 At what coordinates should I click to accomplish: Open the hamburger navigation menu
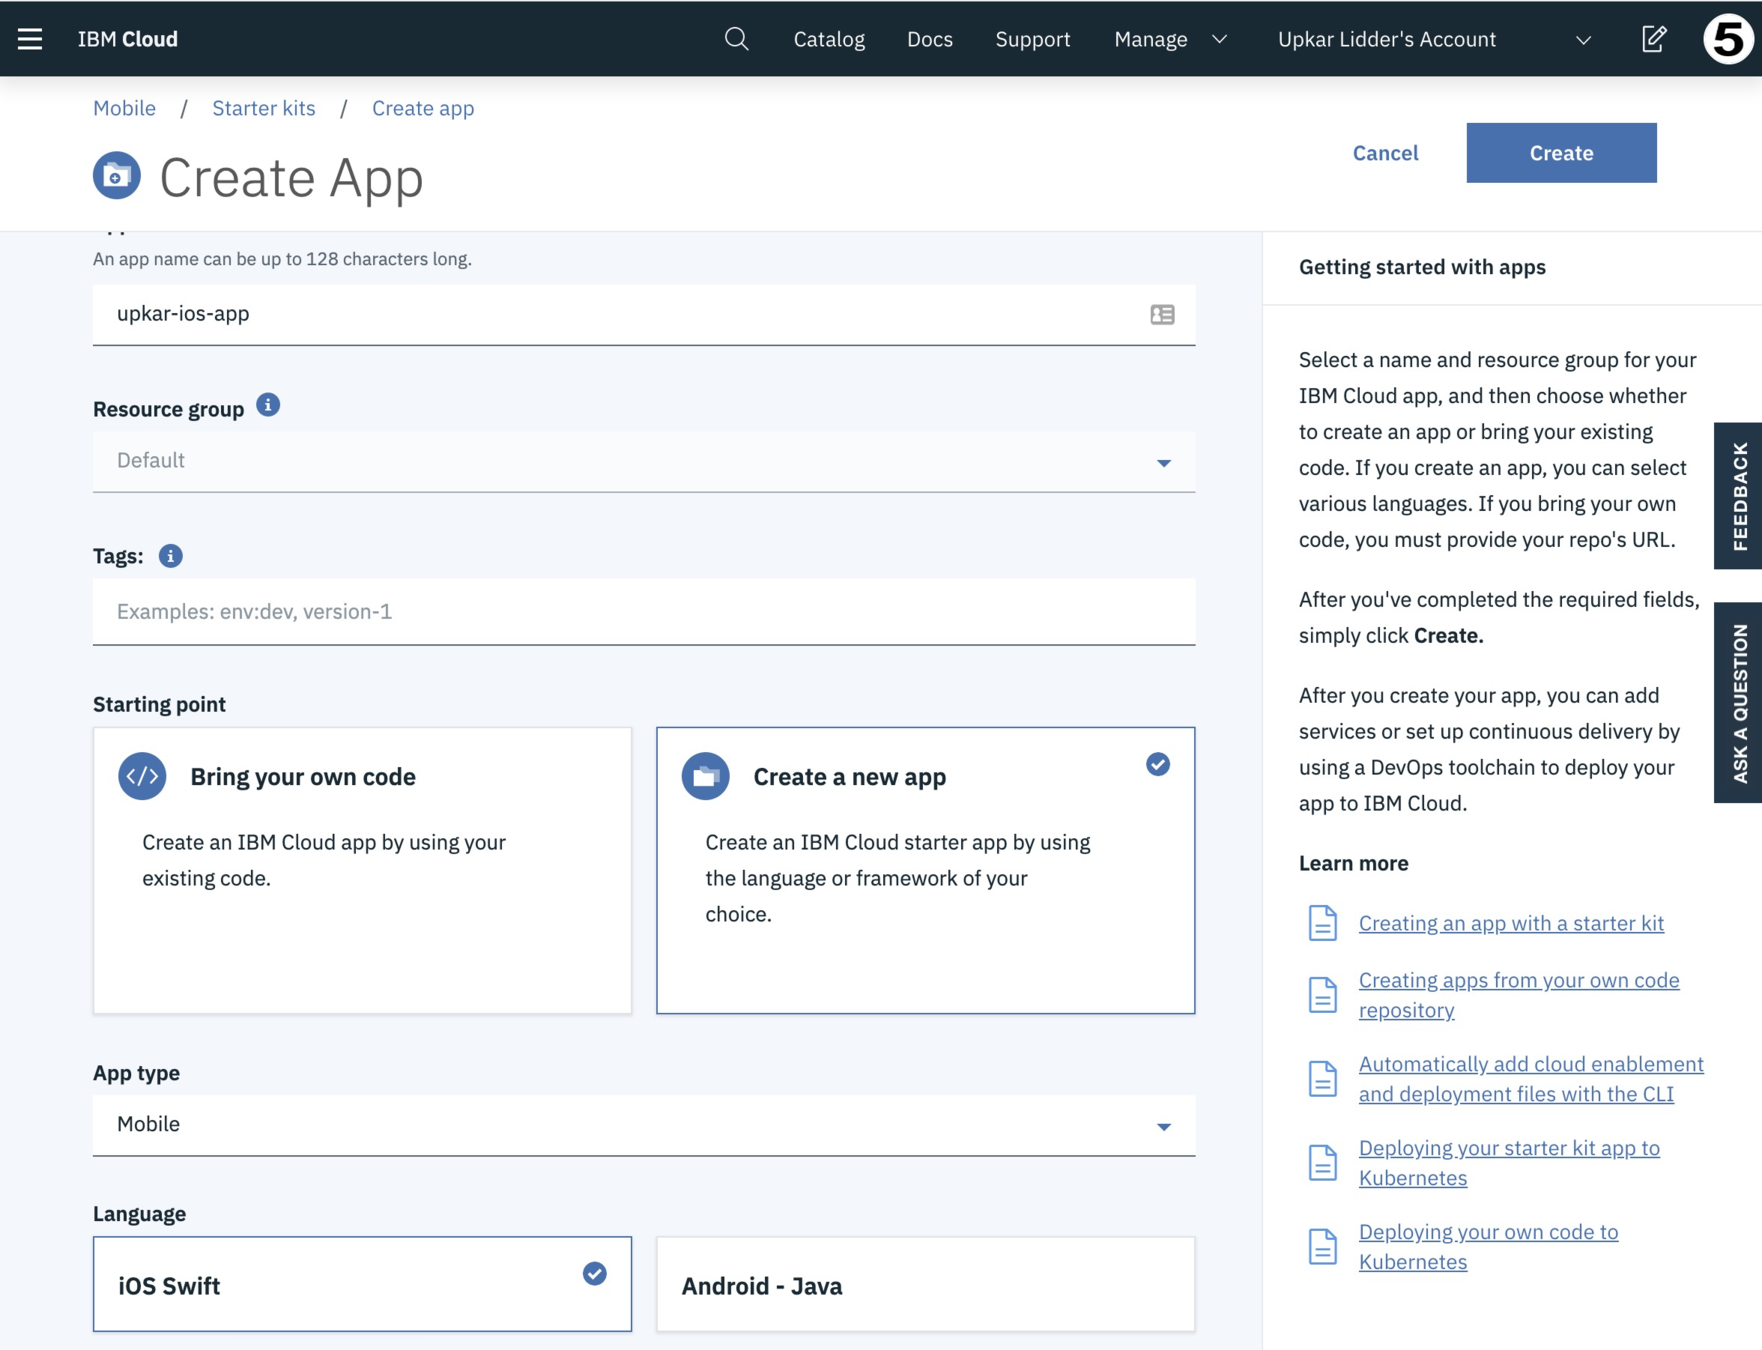pyautogui.click(x=30, y=39)
